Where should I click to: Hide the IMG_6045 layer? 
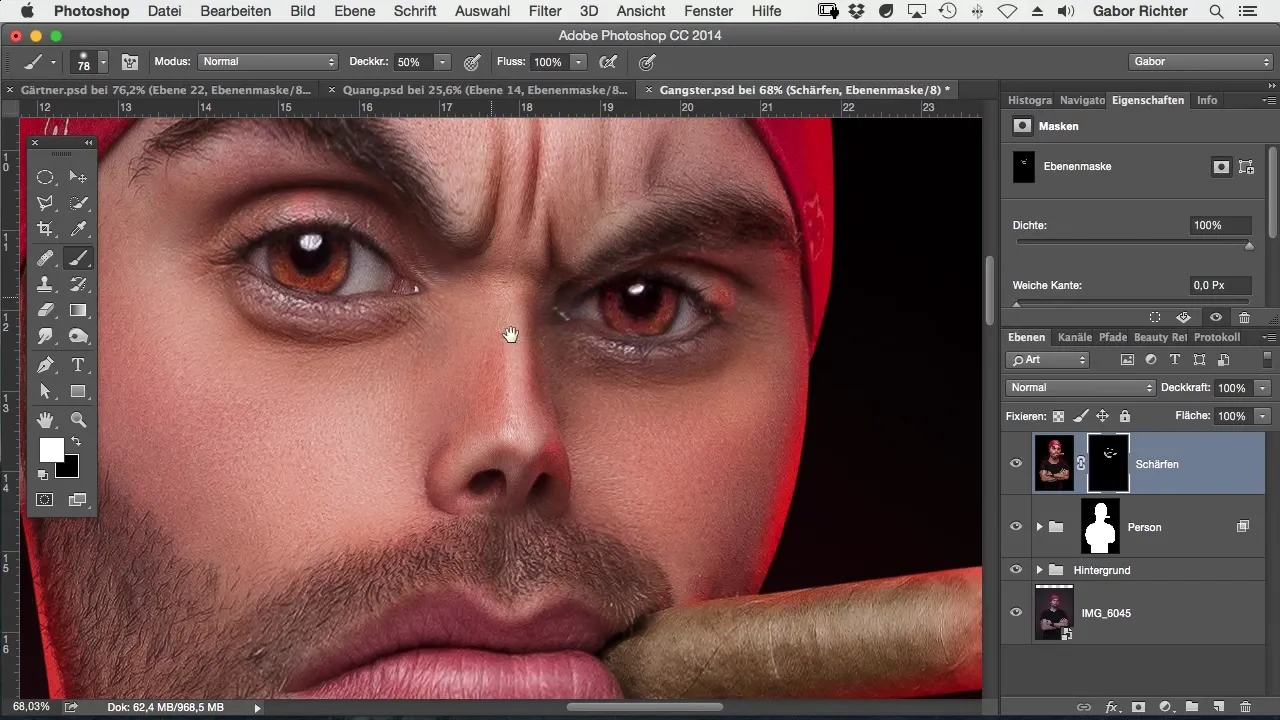pyautogui.click(x=1016, y=612)
